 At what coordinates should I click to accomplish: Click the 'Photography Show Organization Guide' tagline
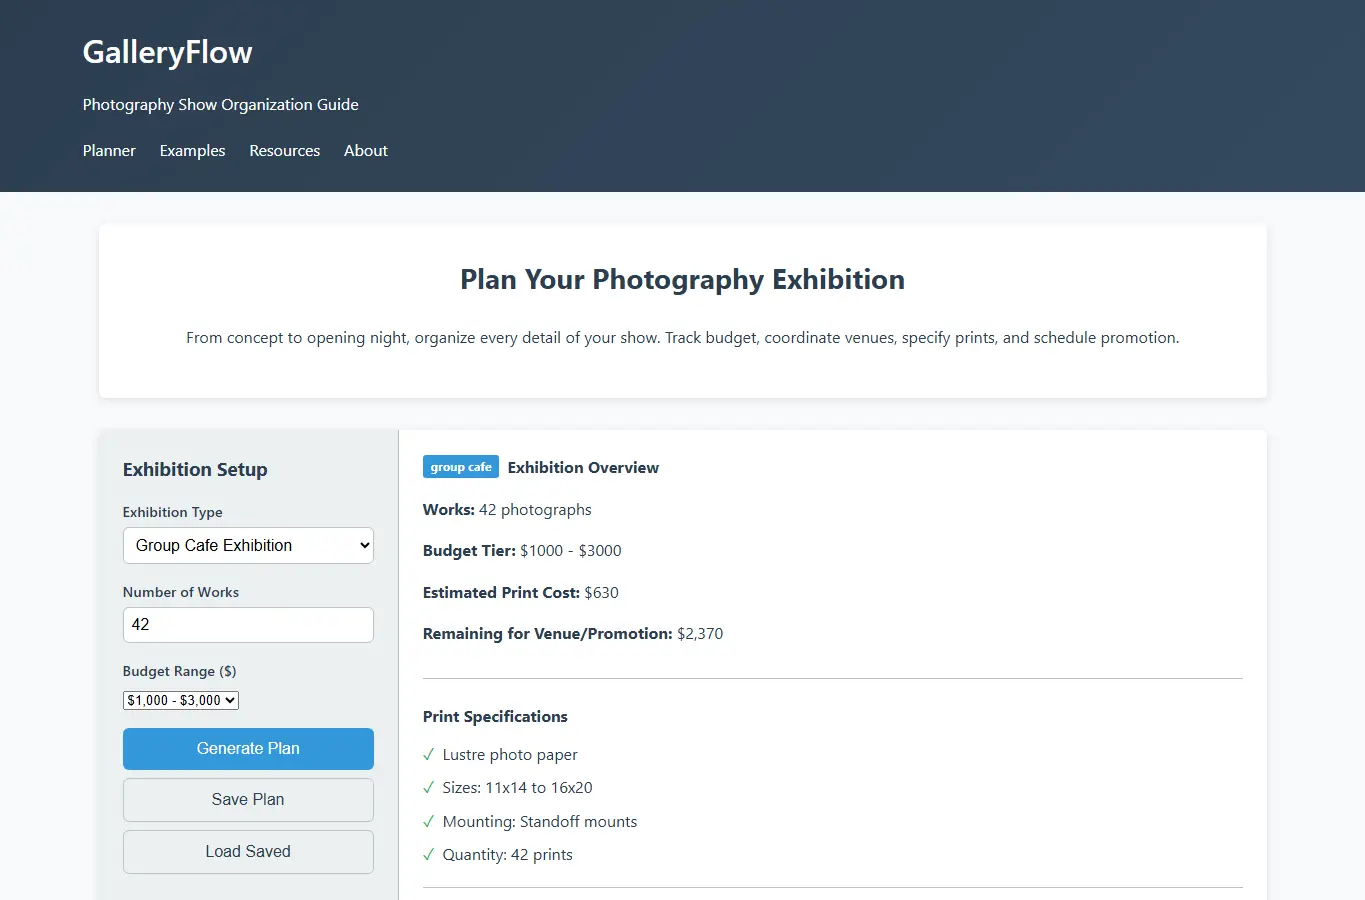[x=221, y=105]
